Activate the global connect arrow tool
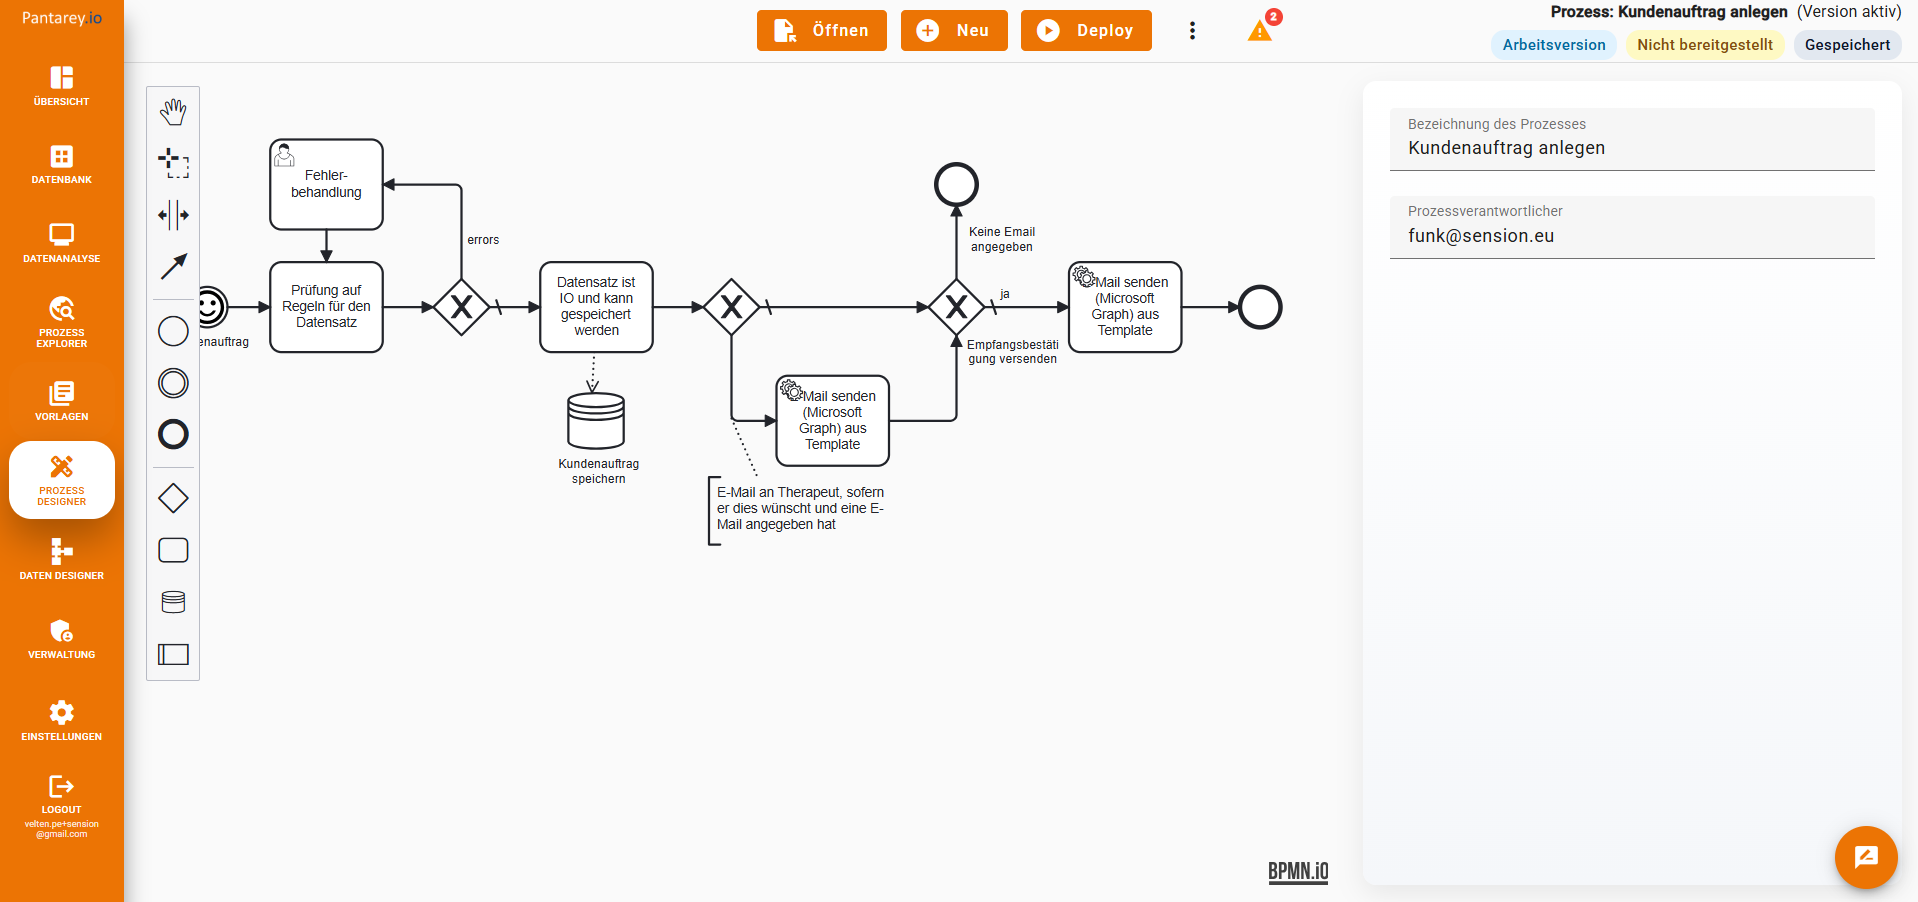This screenshot has width=1918, height=902. (173, 267)
